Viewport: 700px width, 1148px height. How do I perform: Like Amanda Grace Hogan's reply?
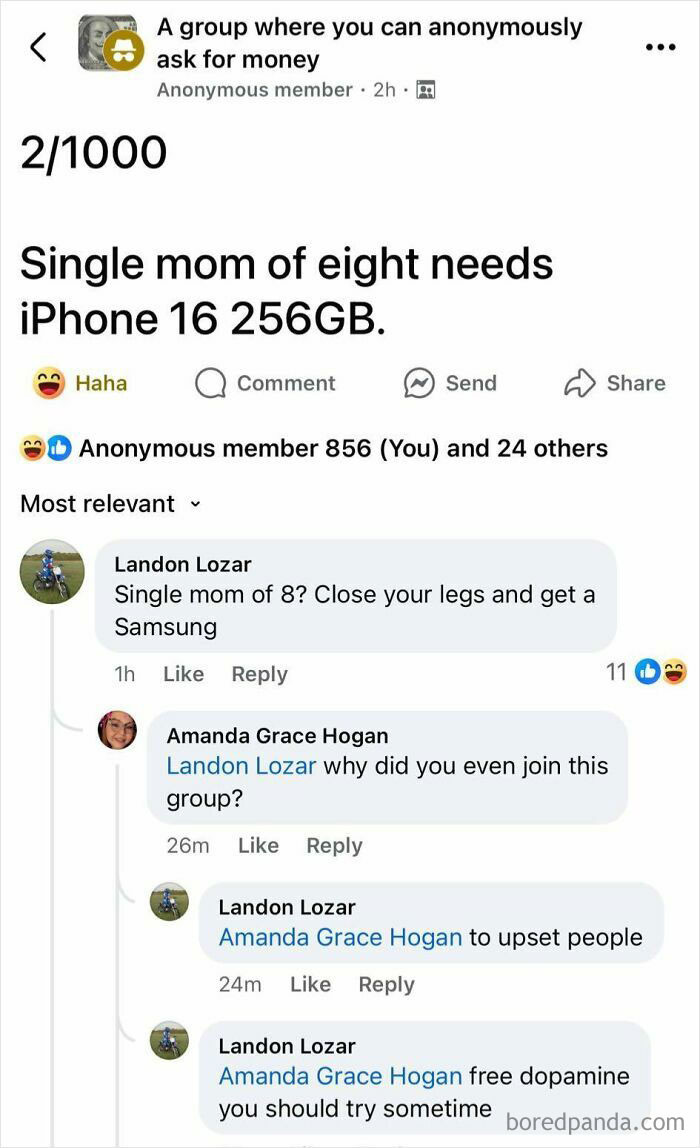(258, 845)
